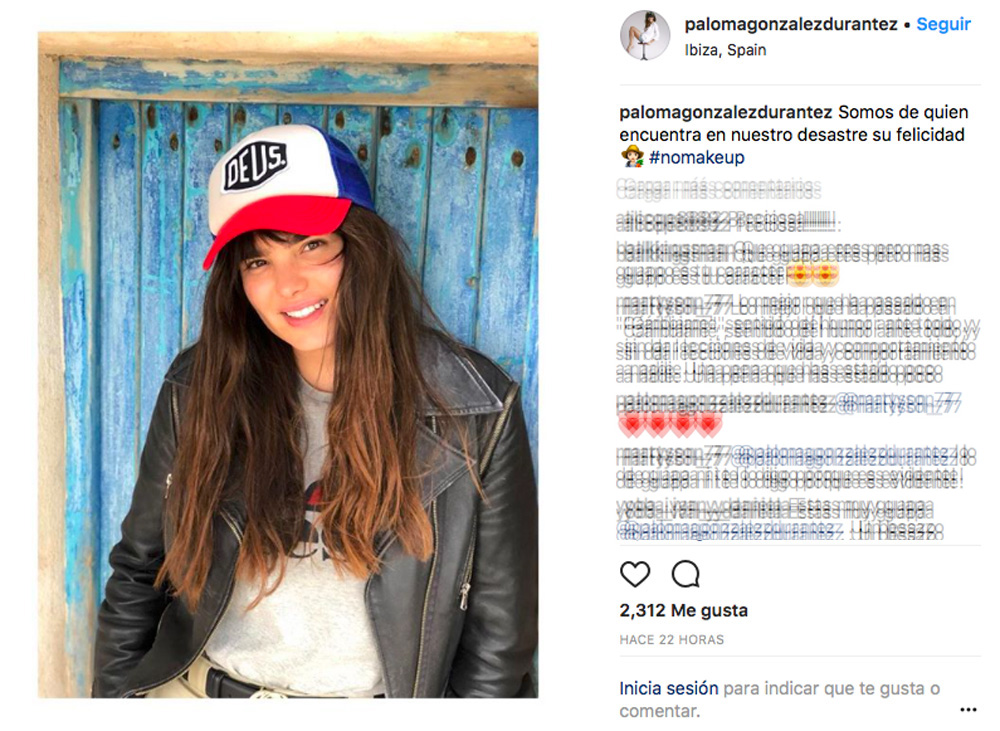Image resolution: width=1000 pixels, height=731 pixels.
Task: Click the heart-eyes emojis in the comment
Action: [812, 275]
